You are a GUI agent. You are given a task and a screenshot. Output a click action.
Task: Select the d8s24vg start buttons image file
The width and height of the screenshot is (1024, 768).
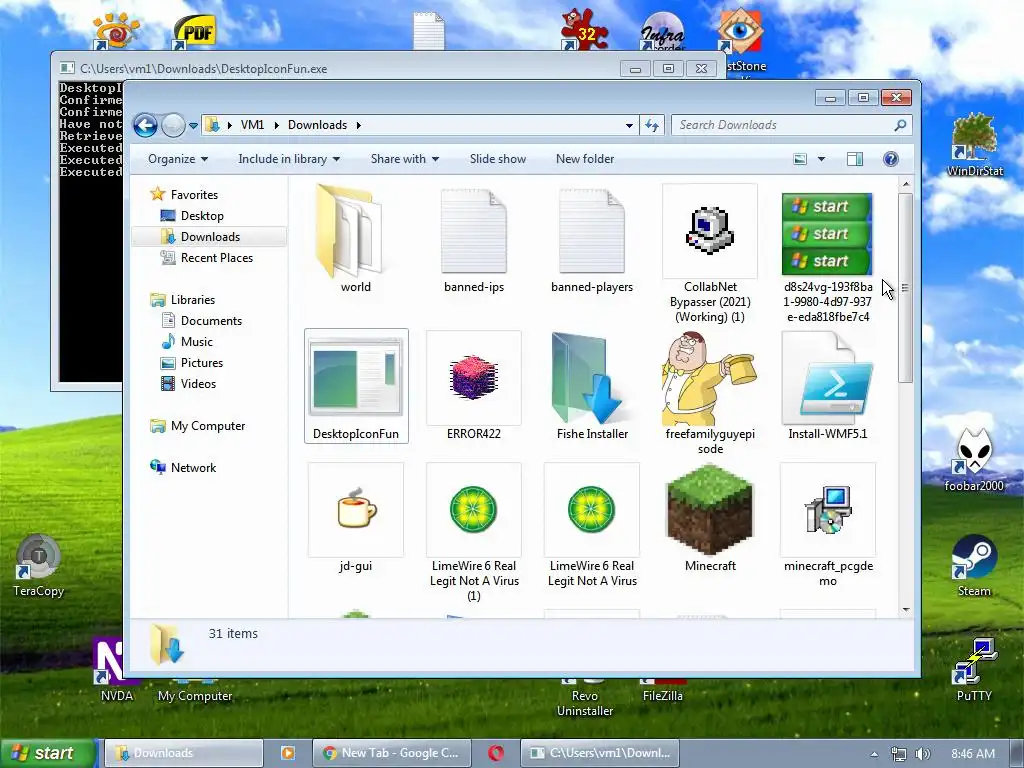[x=827, y=234]
